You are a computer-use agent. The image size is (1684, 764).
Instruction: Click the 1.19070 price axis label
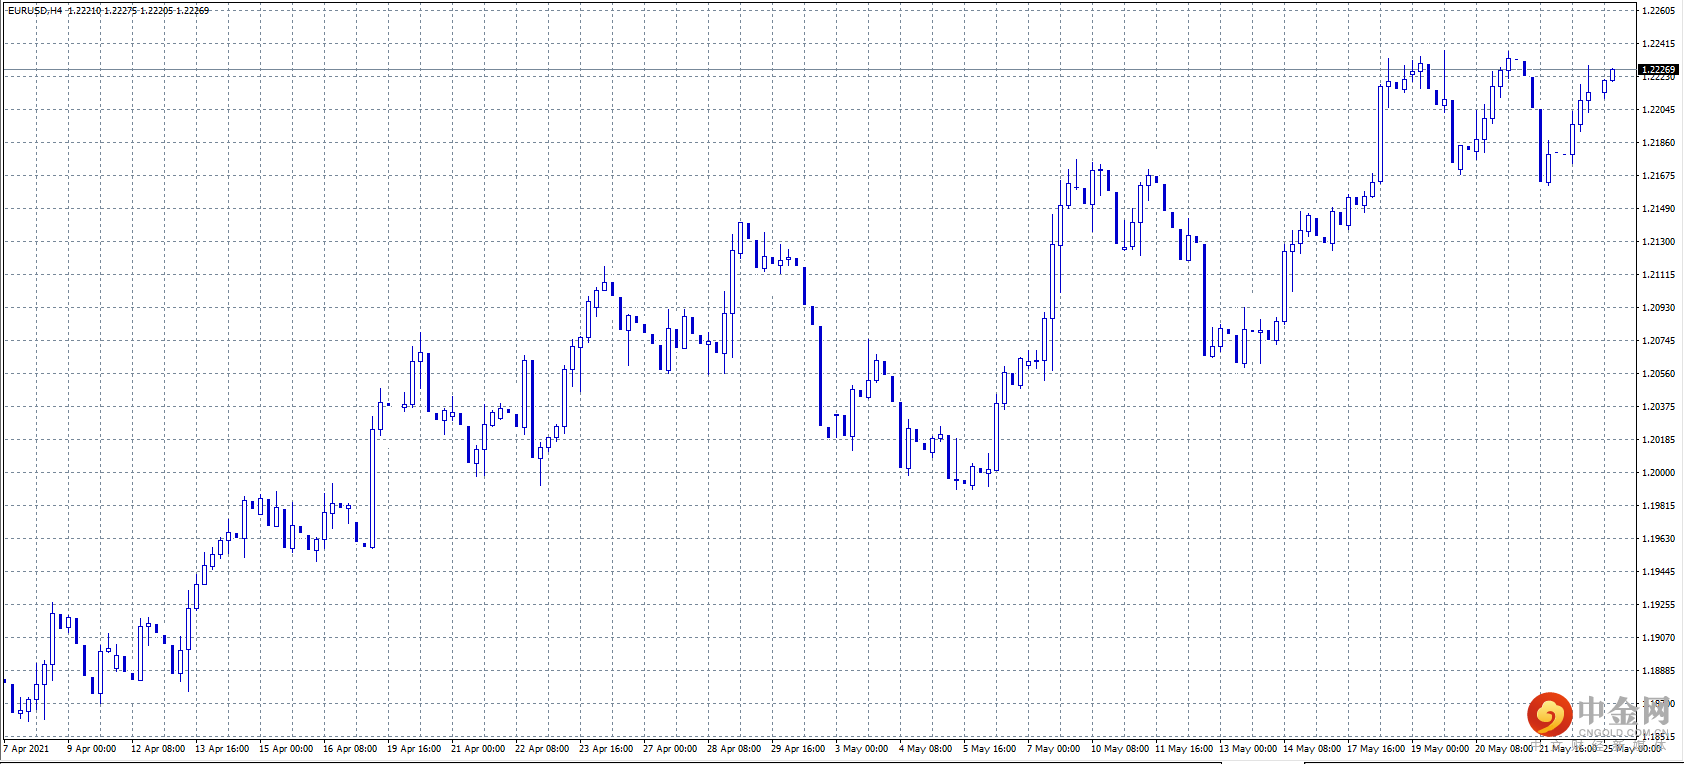[1658, 638]
